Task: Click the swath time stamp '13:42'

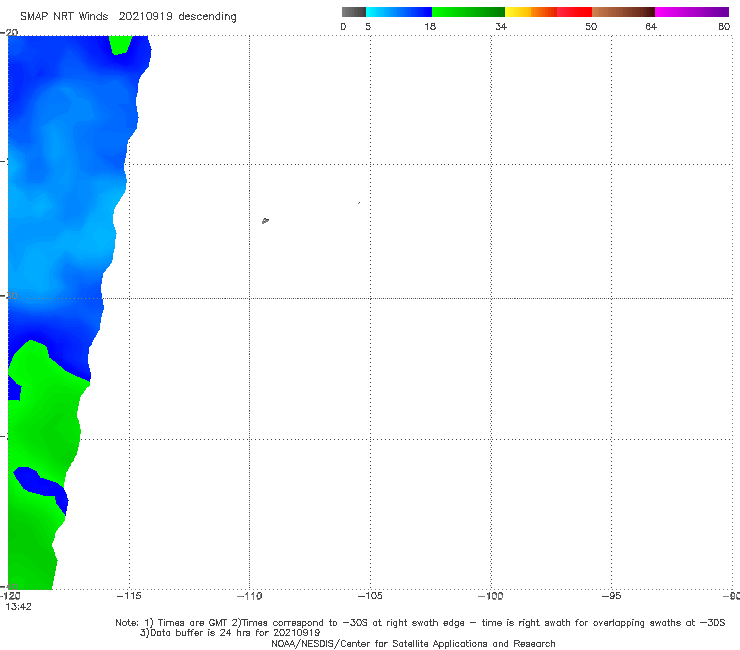Action: (x=18, y=607)
